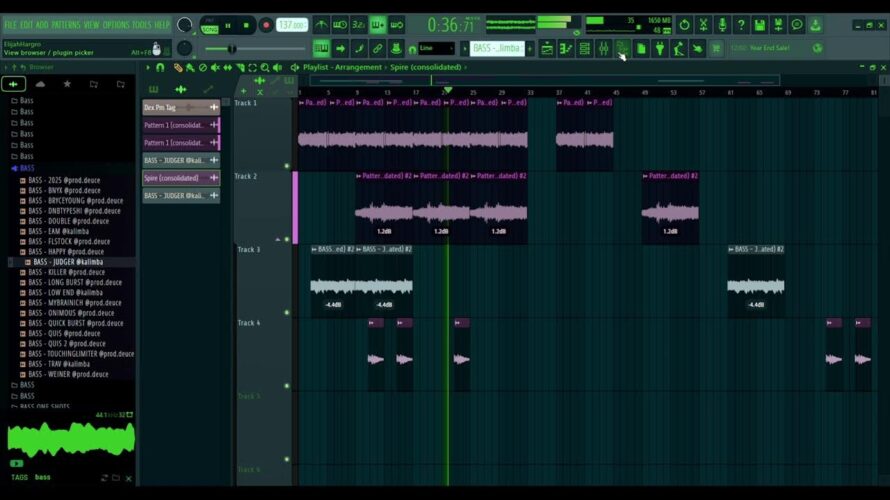
Task: Click the download content icon
Action: tap(816, 25)
